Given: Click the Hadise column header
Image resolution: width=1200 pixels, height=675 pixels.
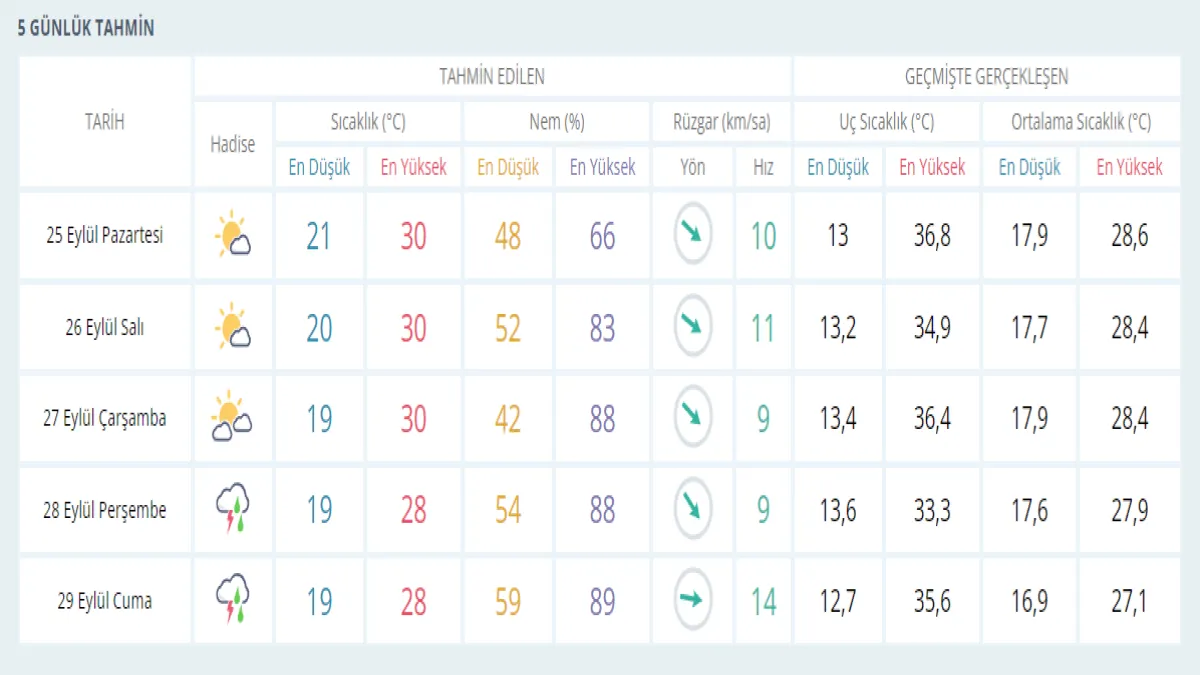Looking at the screenshot, I should point(232,144).
